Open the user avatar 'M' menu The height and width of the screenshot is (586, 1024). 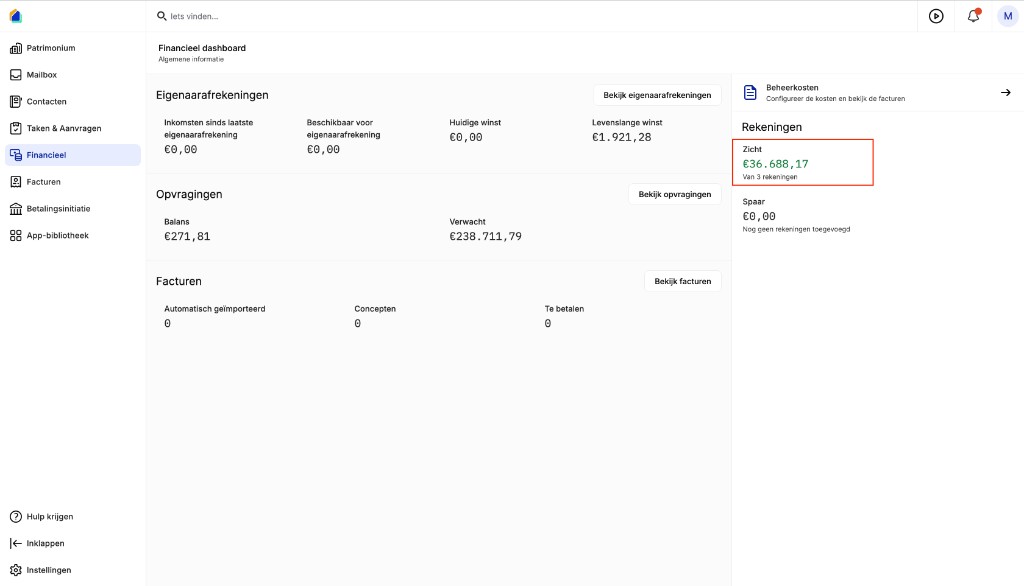pos(1008,16)
